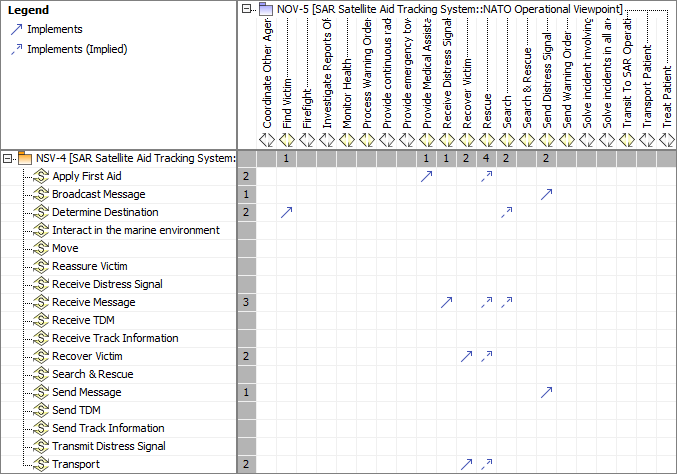The height and width of the screenshot is (474, 677).
Task: Click the Treat Patient column icon
Action: [x=667, y=140]
